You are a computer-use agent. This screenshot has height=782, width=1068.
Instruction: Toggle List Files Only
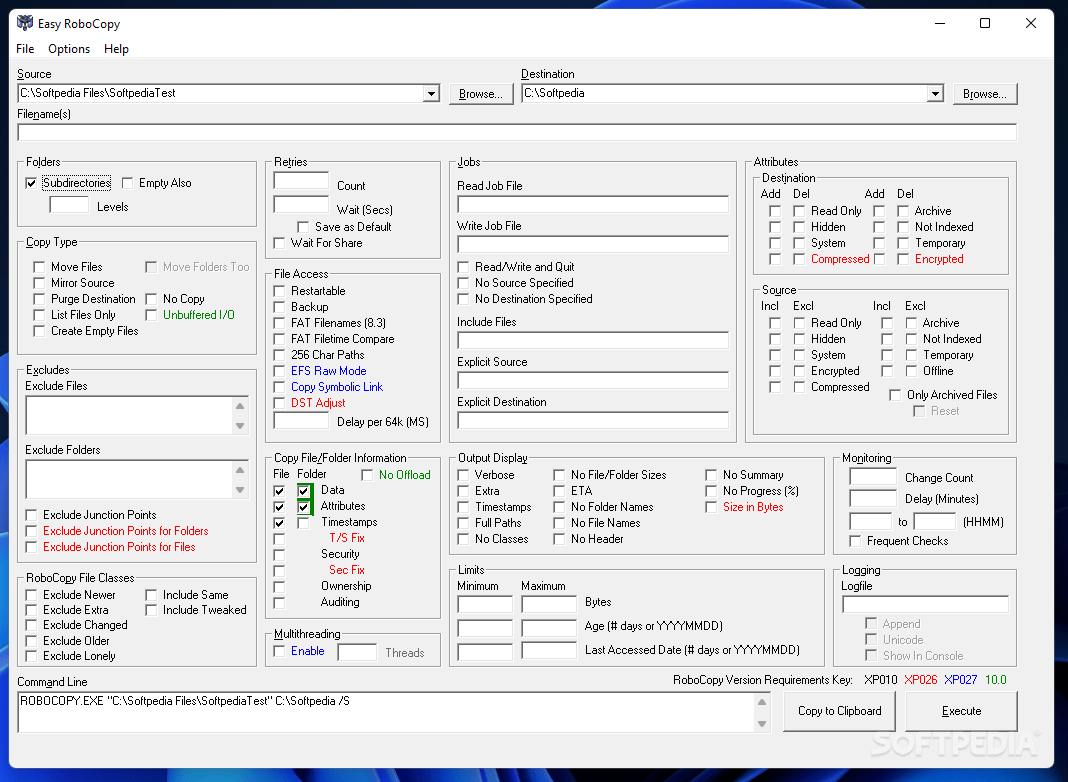point(39,315)
